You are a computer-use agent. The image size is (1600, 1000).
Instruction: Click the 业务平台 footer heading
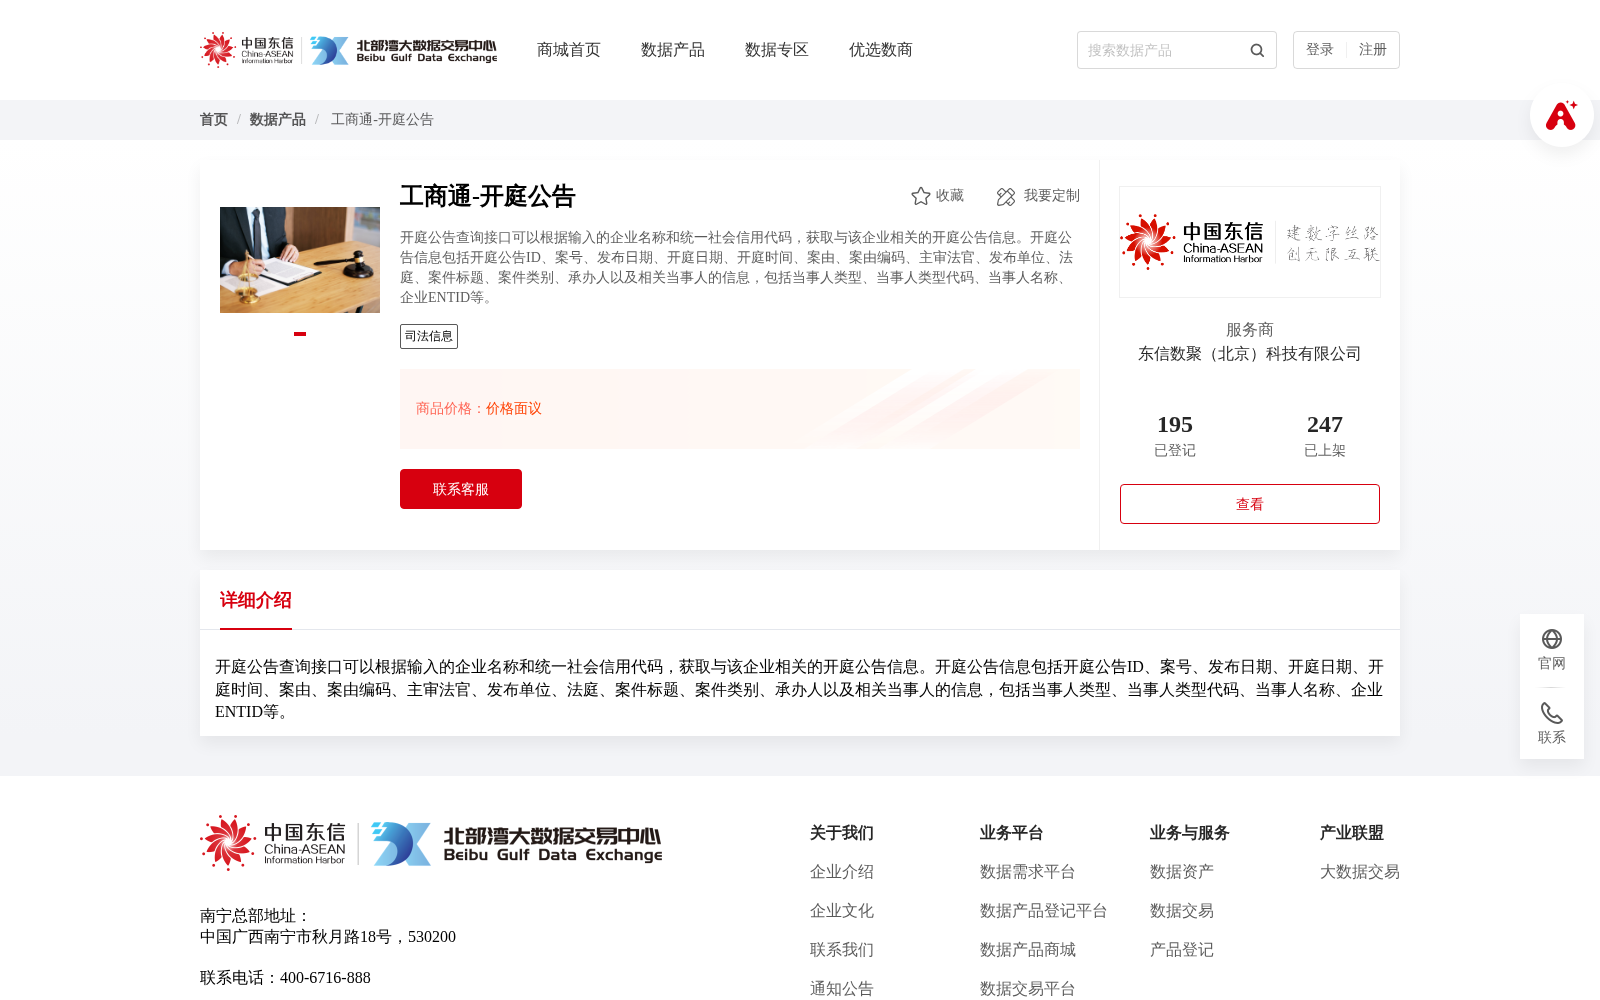[x=1012, y=833]
